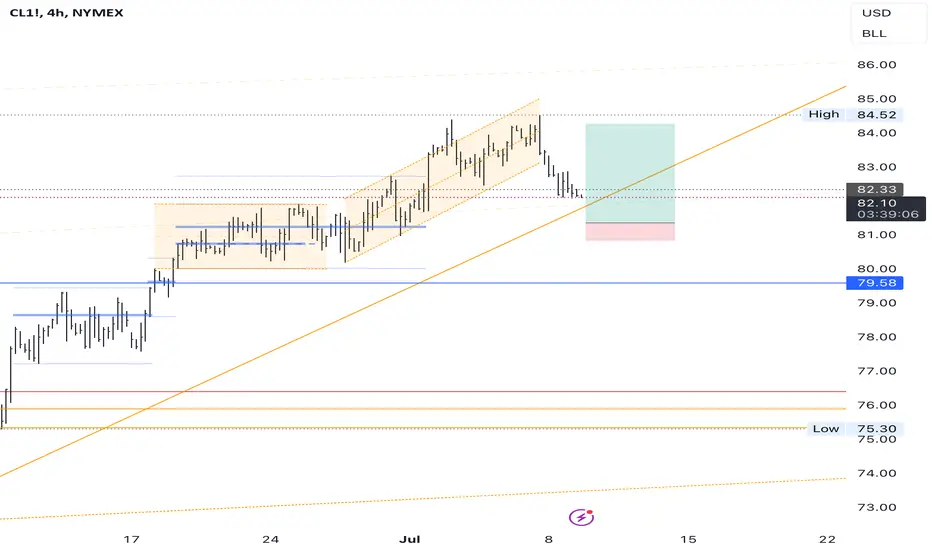
Task: Click the 78.00 price axis label
Action: [x=876, y=337]
